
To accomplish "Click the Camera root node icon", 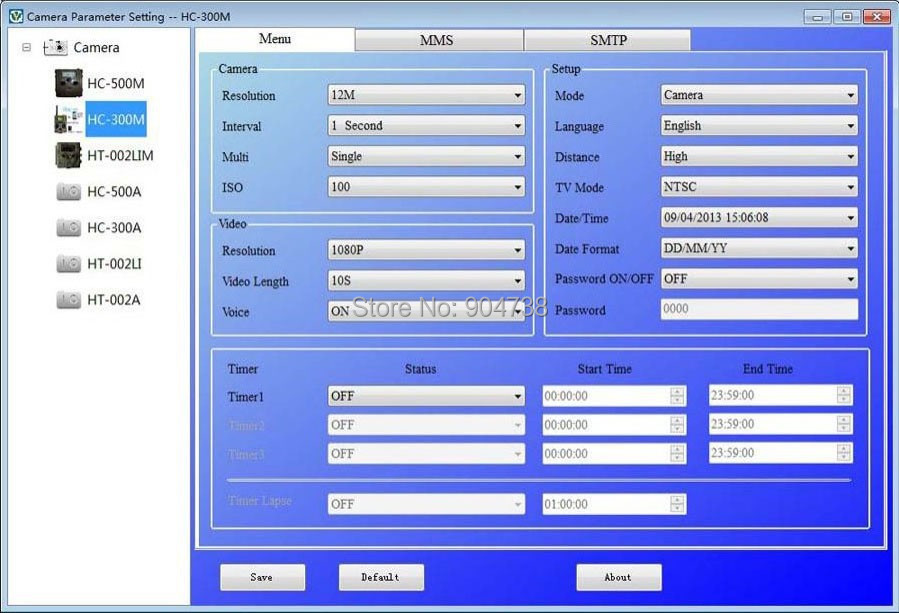I will [x=55, y=48].
